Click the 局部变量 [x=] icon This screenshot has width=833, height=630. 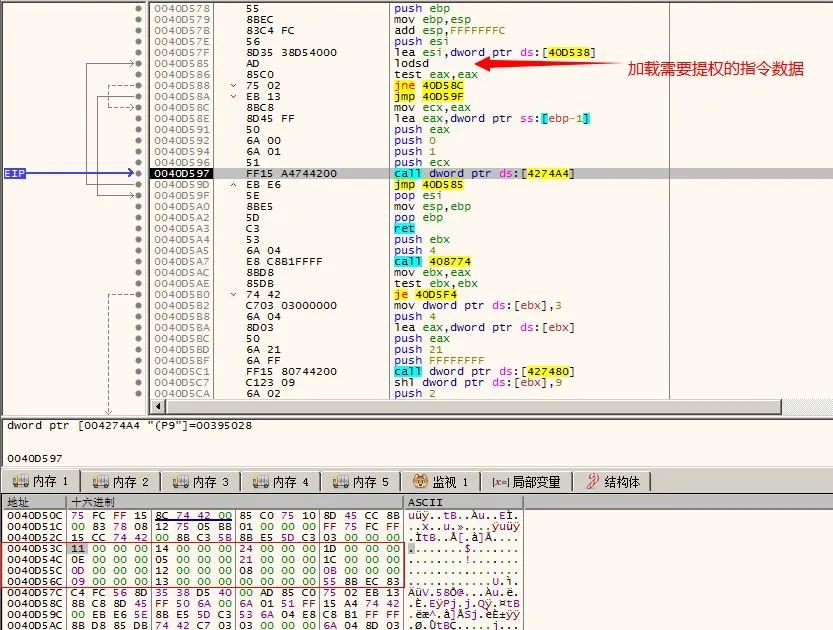500,482
